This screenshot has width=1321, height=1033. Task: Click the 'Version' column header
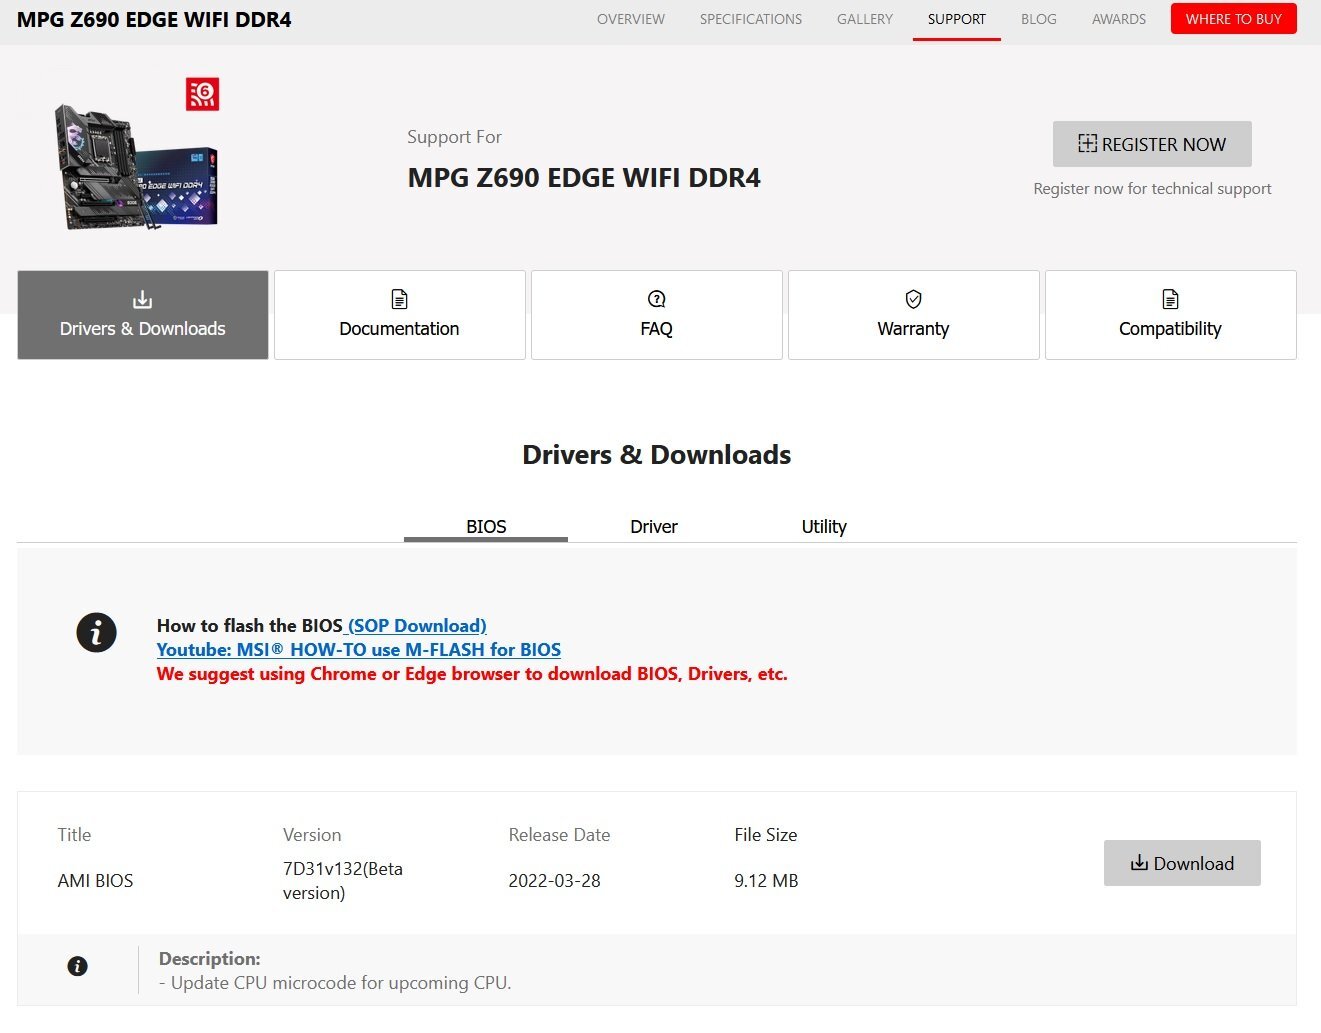pos(312,835)
